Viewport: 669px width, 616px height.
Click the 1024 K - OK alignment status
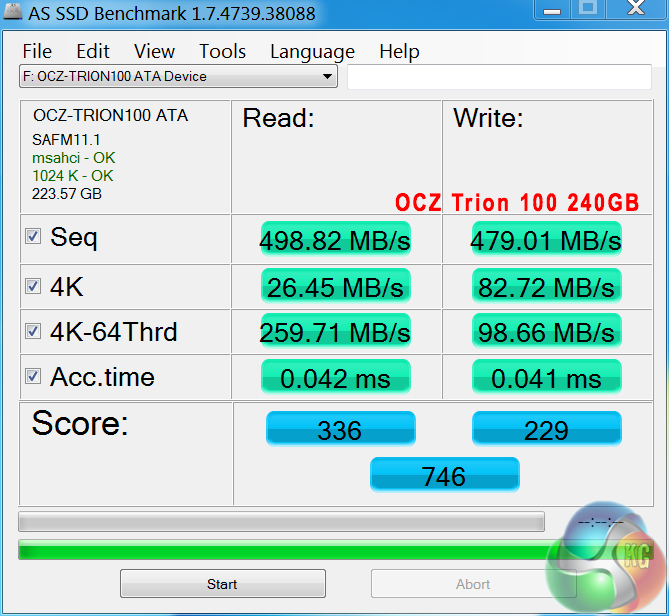click(x=73, y=176)
